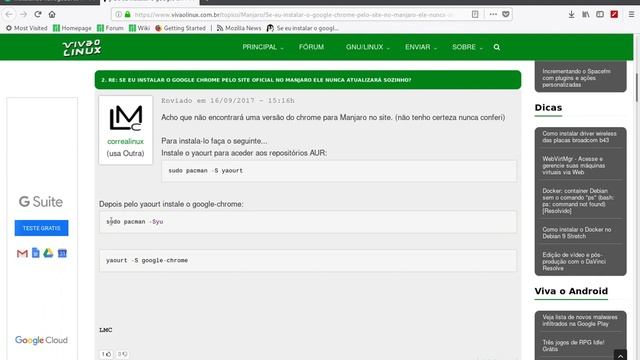
Task: Open the correalinux user profile link
Action: [125, 141]
